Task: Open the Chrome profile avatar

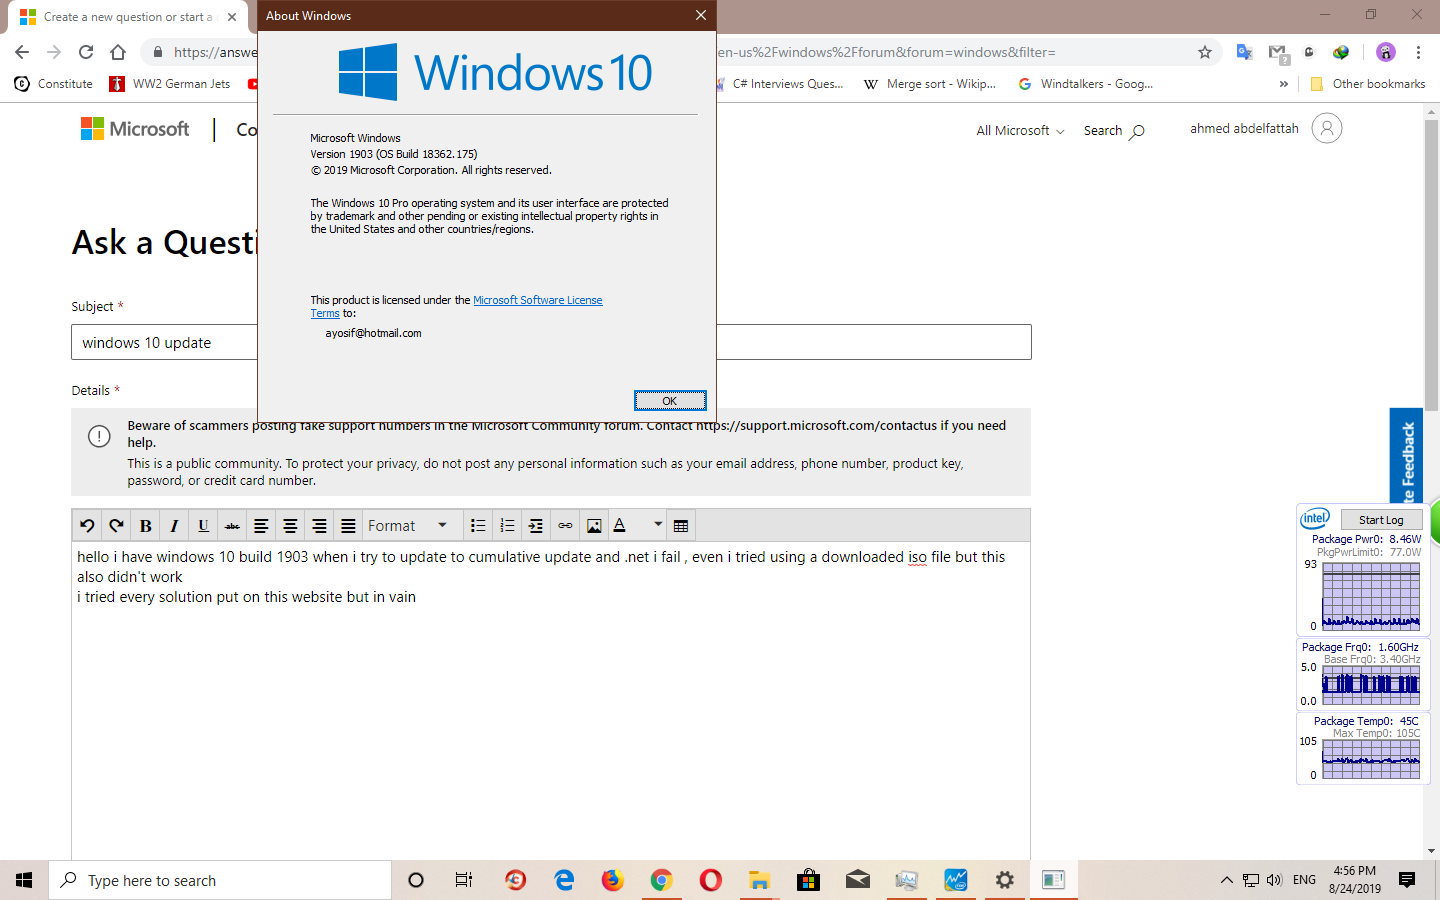Action: click(1385, 52)
